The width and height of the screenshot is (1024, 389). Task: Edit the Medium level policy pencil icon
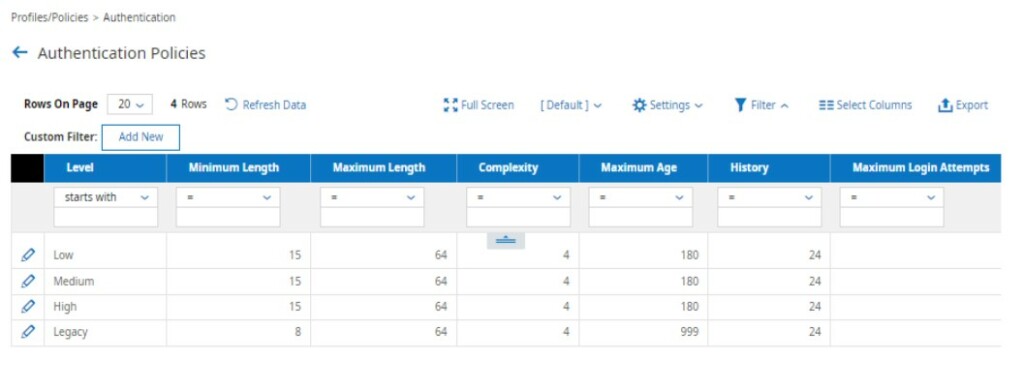point(28,281)
